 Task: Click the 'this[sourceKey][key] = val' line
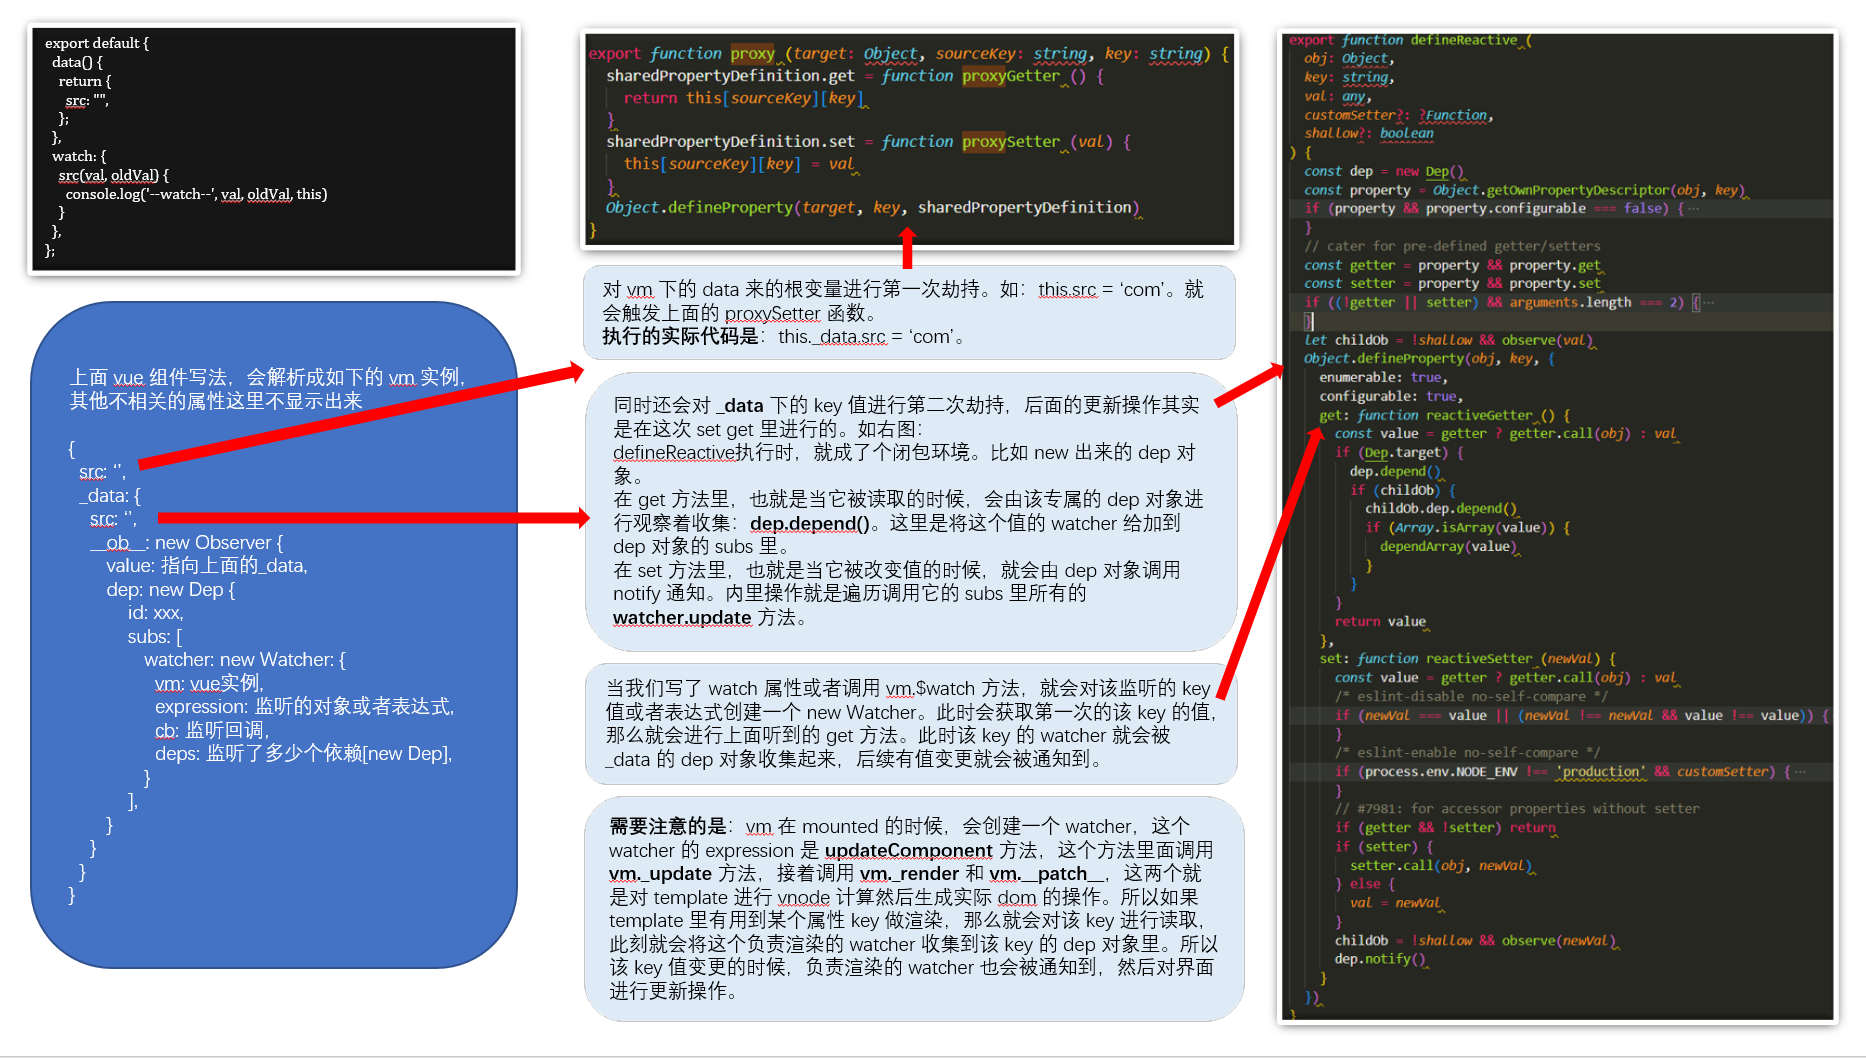tap(740, 164)
